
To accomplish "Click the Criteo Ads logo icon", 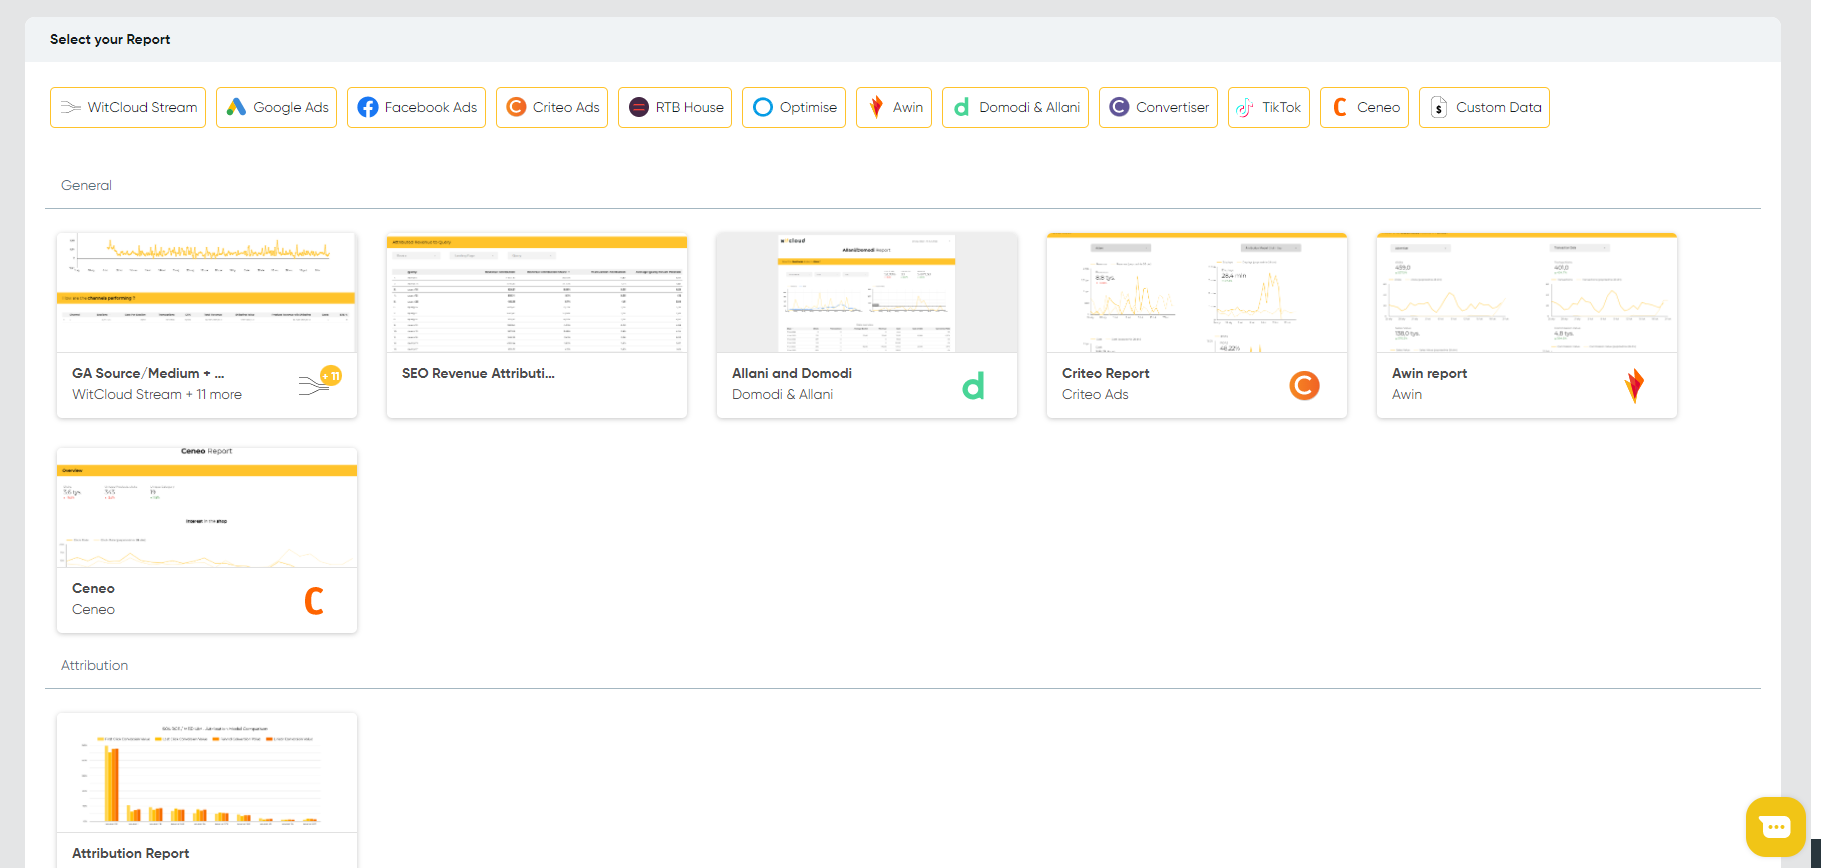I will 516,107.
